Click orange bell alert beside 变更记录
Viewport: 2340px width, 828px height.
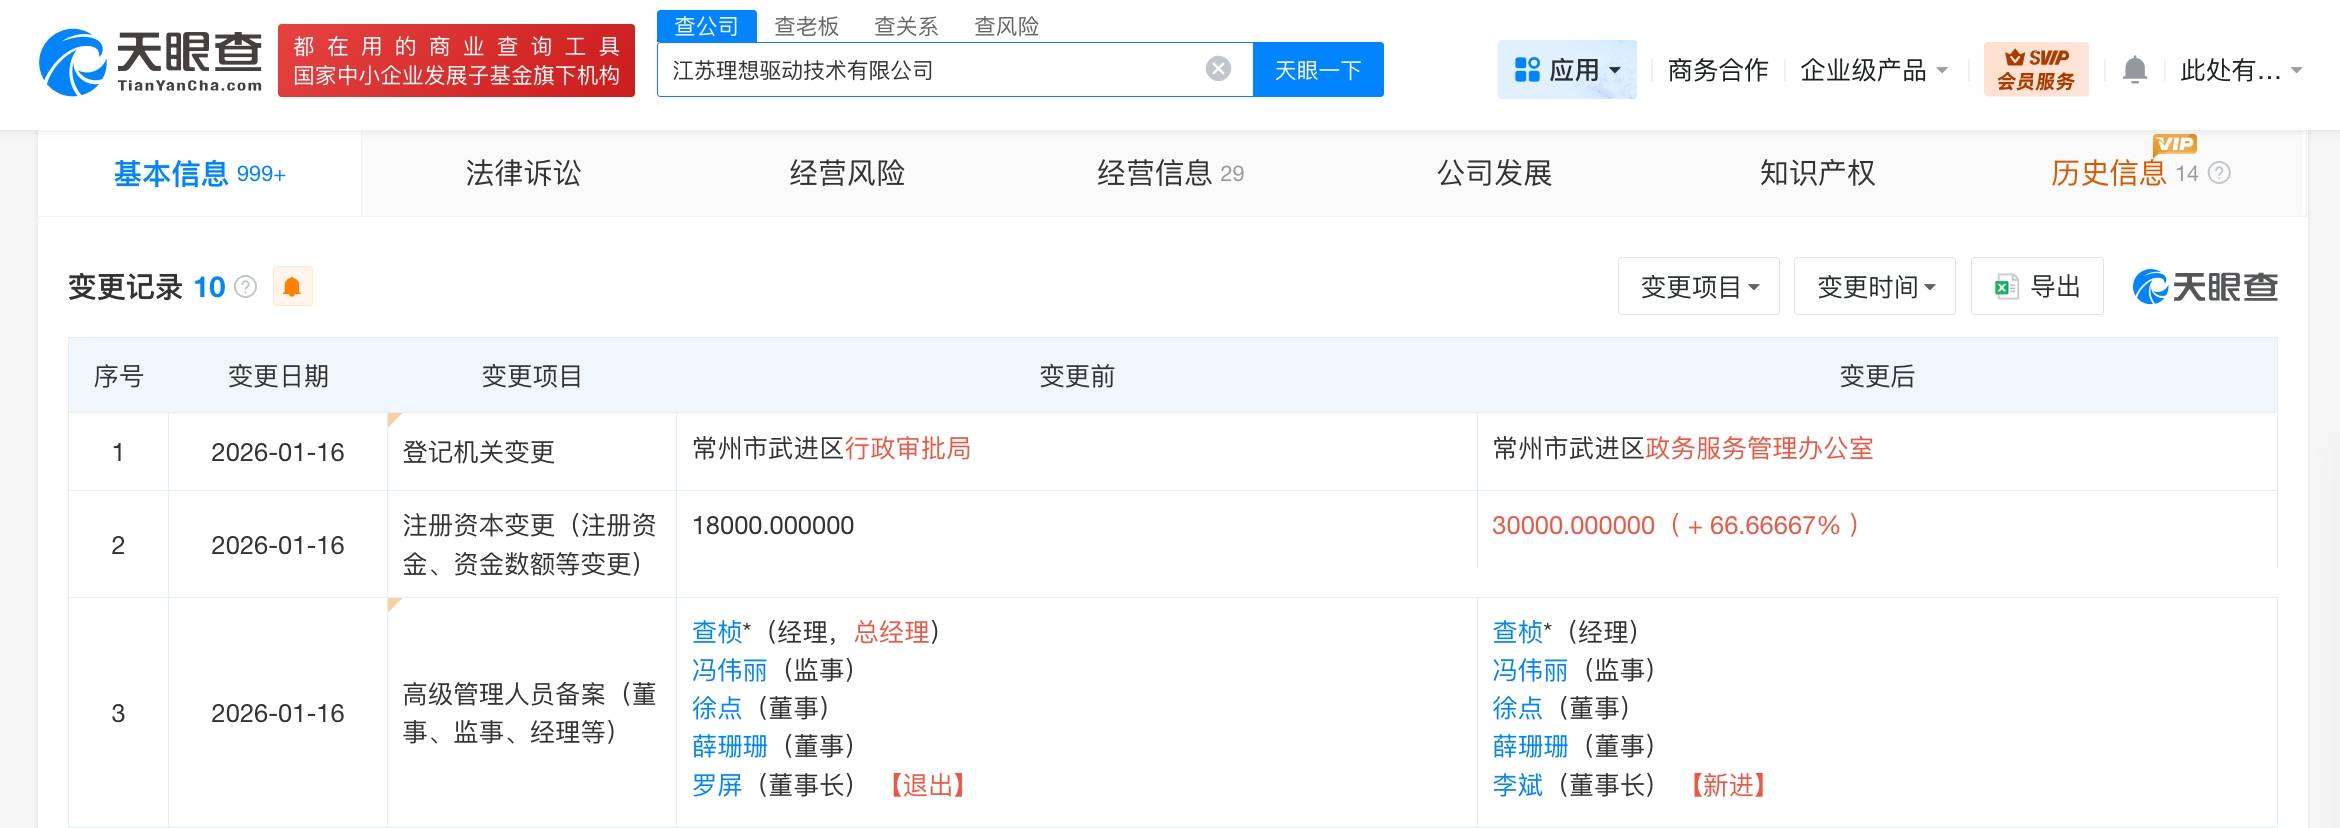click(x=292, y=287)
